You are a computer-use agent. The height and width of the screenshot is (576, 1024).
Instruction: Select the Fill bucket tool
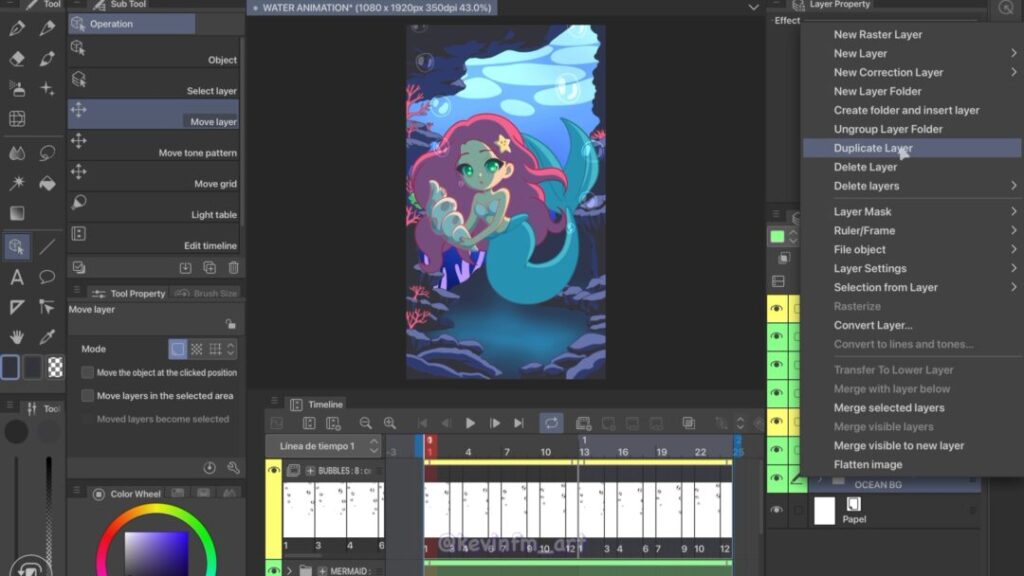point(47,183)
